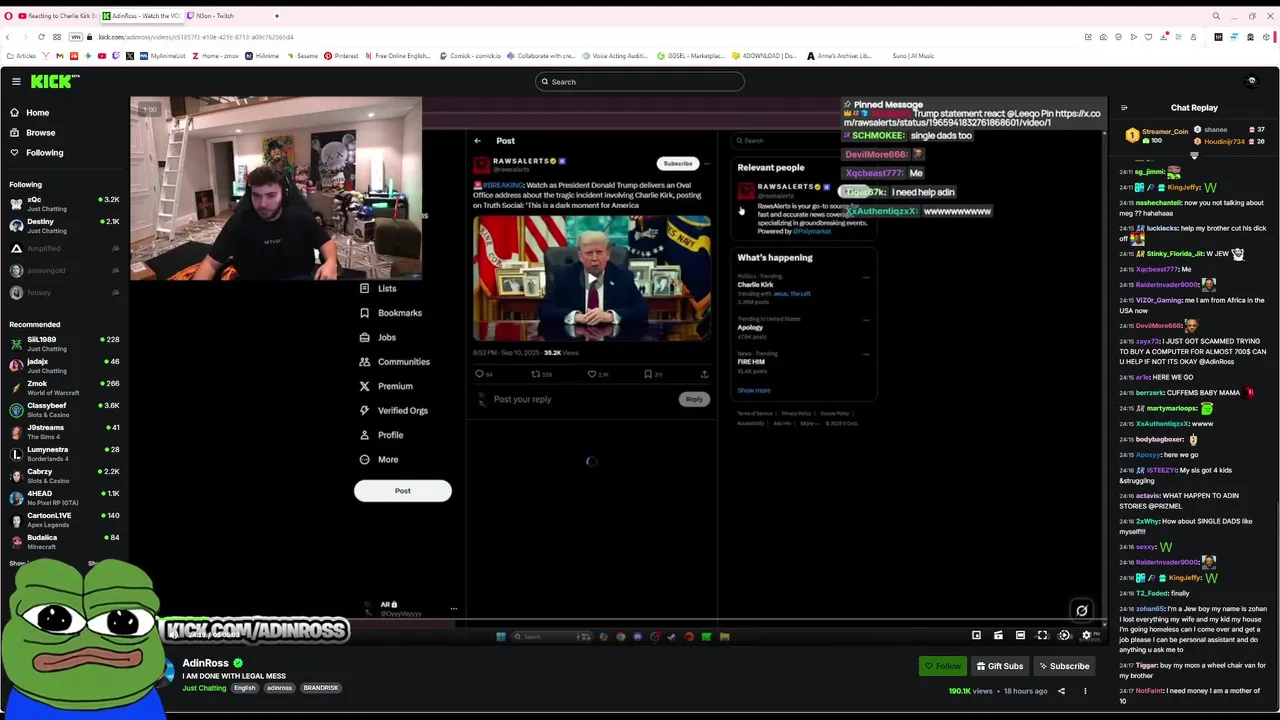Viewport: 1280px width, 720px height.
Task: Click the English tag
Action: [x=245, y=688]
